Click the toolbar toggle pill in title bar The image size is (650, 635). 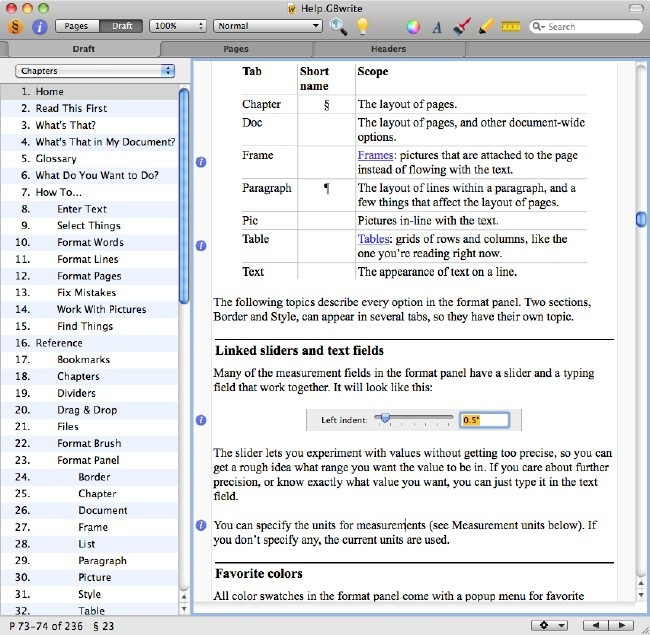[636, 8]
